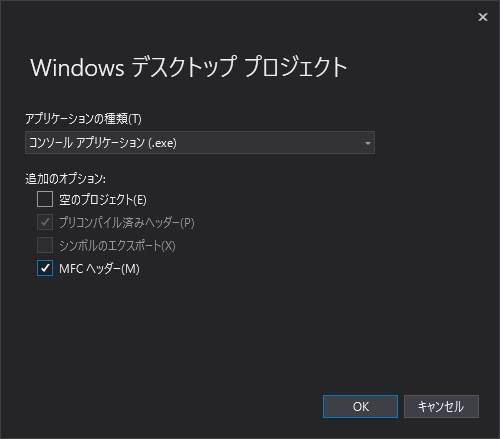Open the アプリケーションの種類 dropdown

coord(200,143)
